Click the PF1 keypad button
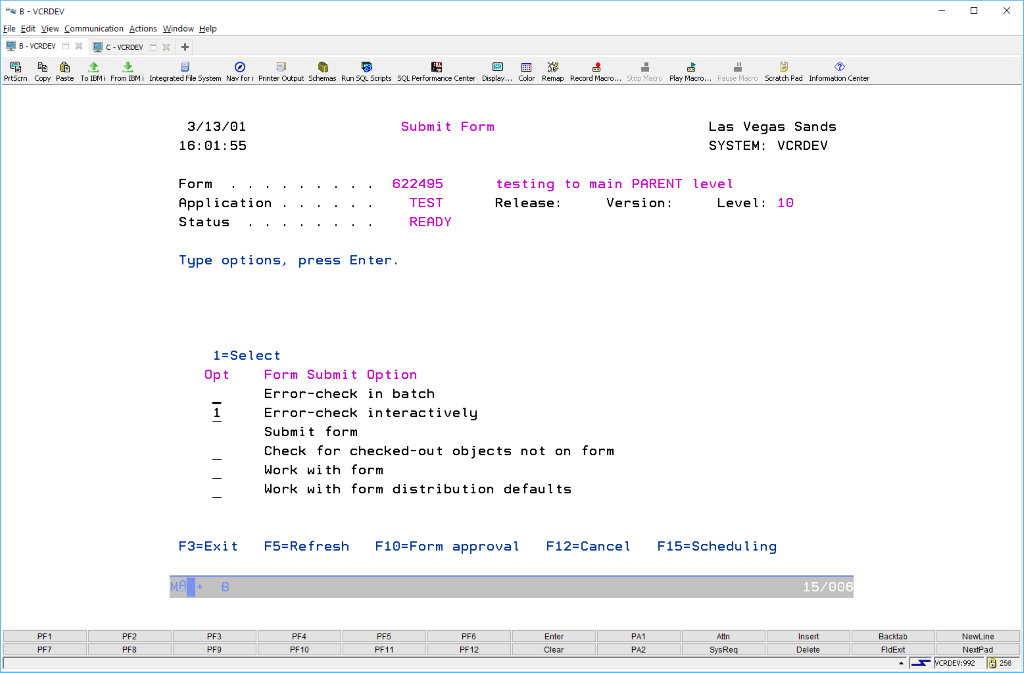1024x673 pixels. coord(45,636)
